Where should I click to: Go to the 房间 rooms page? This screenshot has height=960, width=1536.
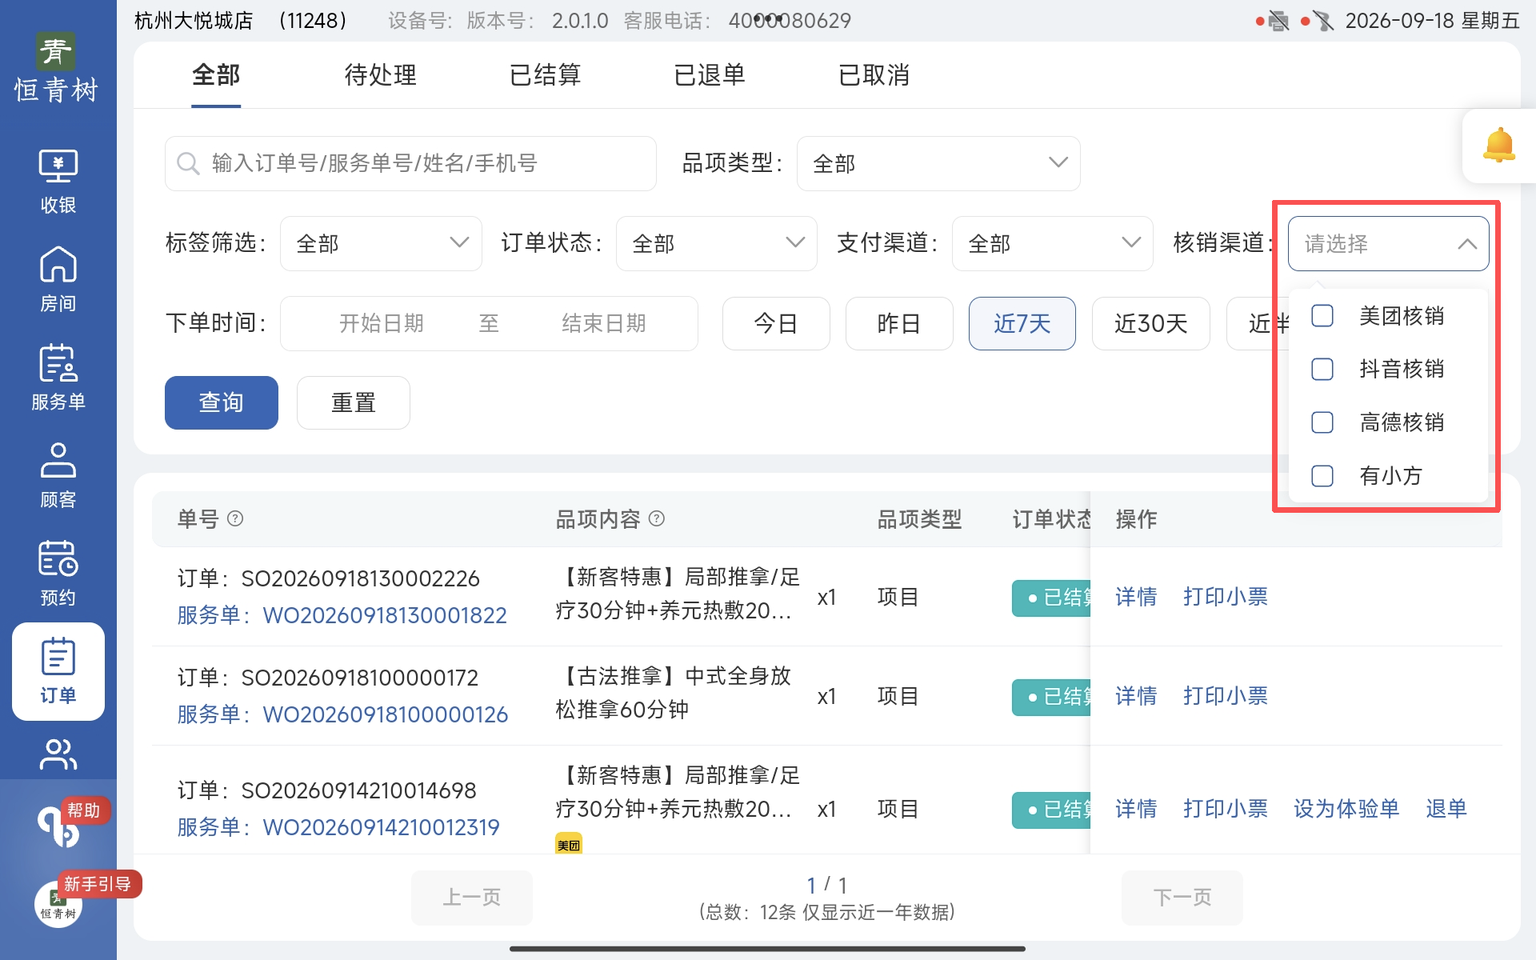(x=58, y=280)
